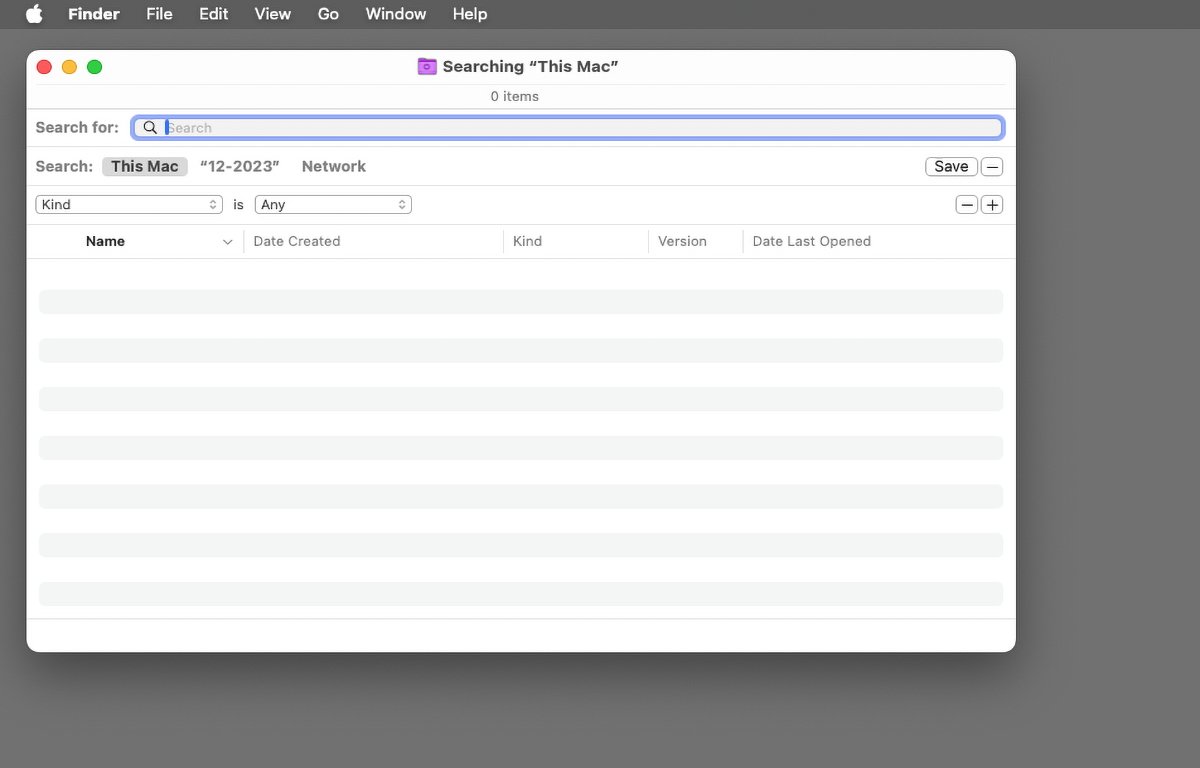Add a new search criterion with plus button
Viewport: 1200px width, 768px height.
[991, 205]
